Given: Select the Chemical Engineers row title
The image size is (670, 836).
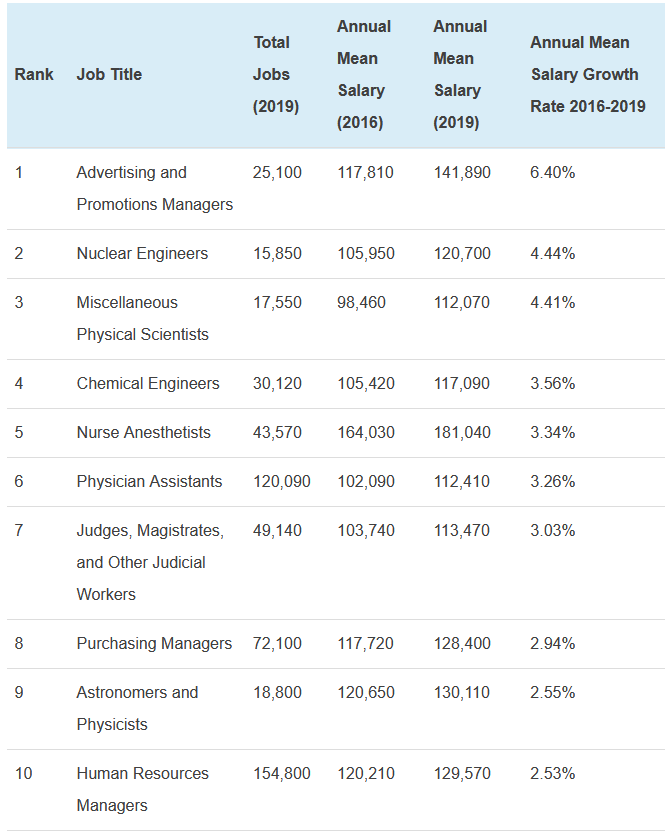Looking at the screenshot, I should (x=148, y=384).
